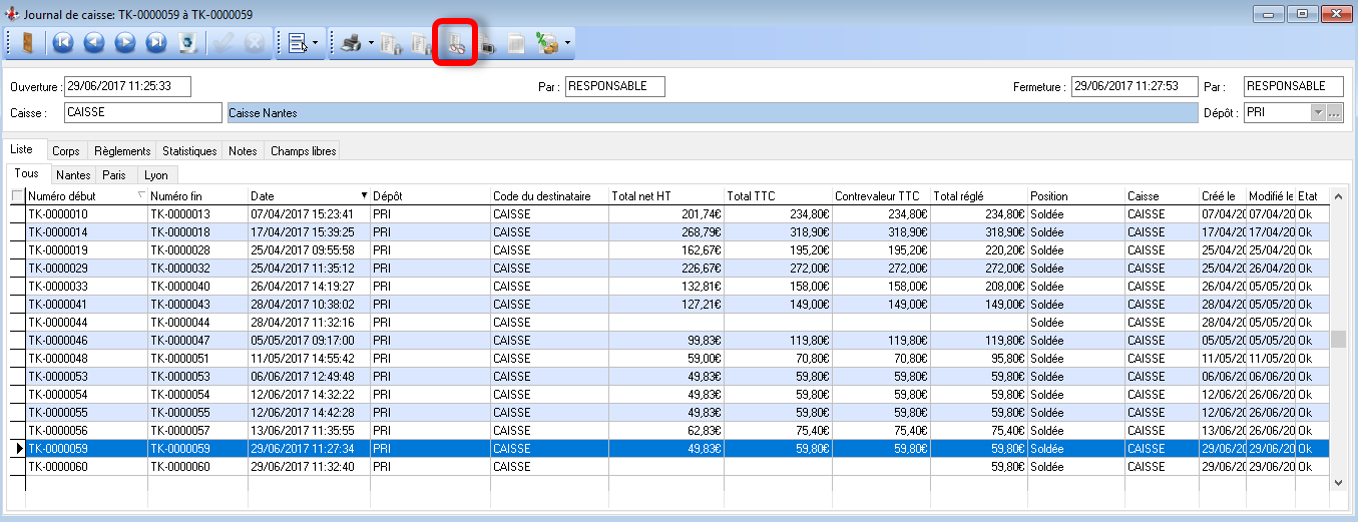1358x524 pixels.
Task: Click the printer icon
Action: [x=351, y=43]
